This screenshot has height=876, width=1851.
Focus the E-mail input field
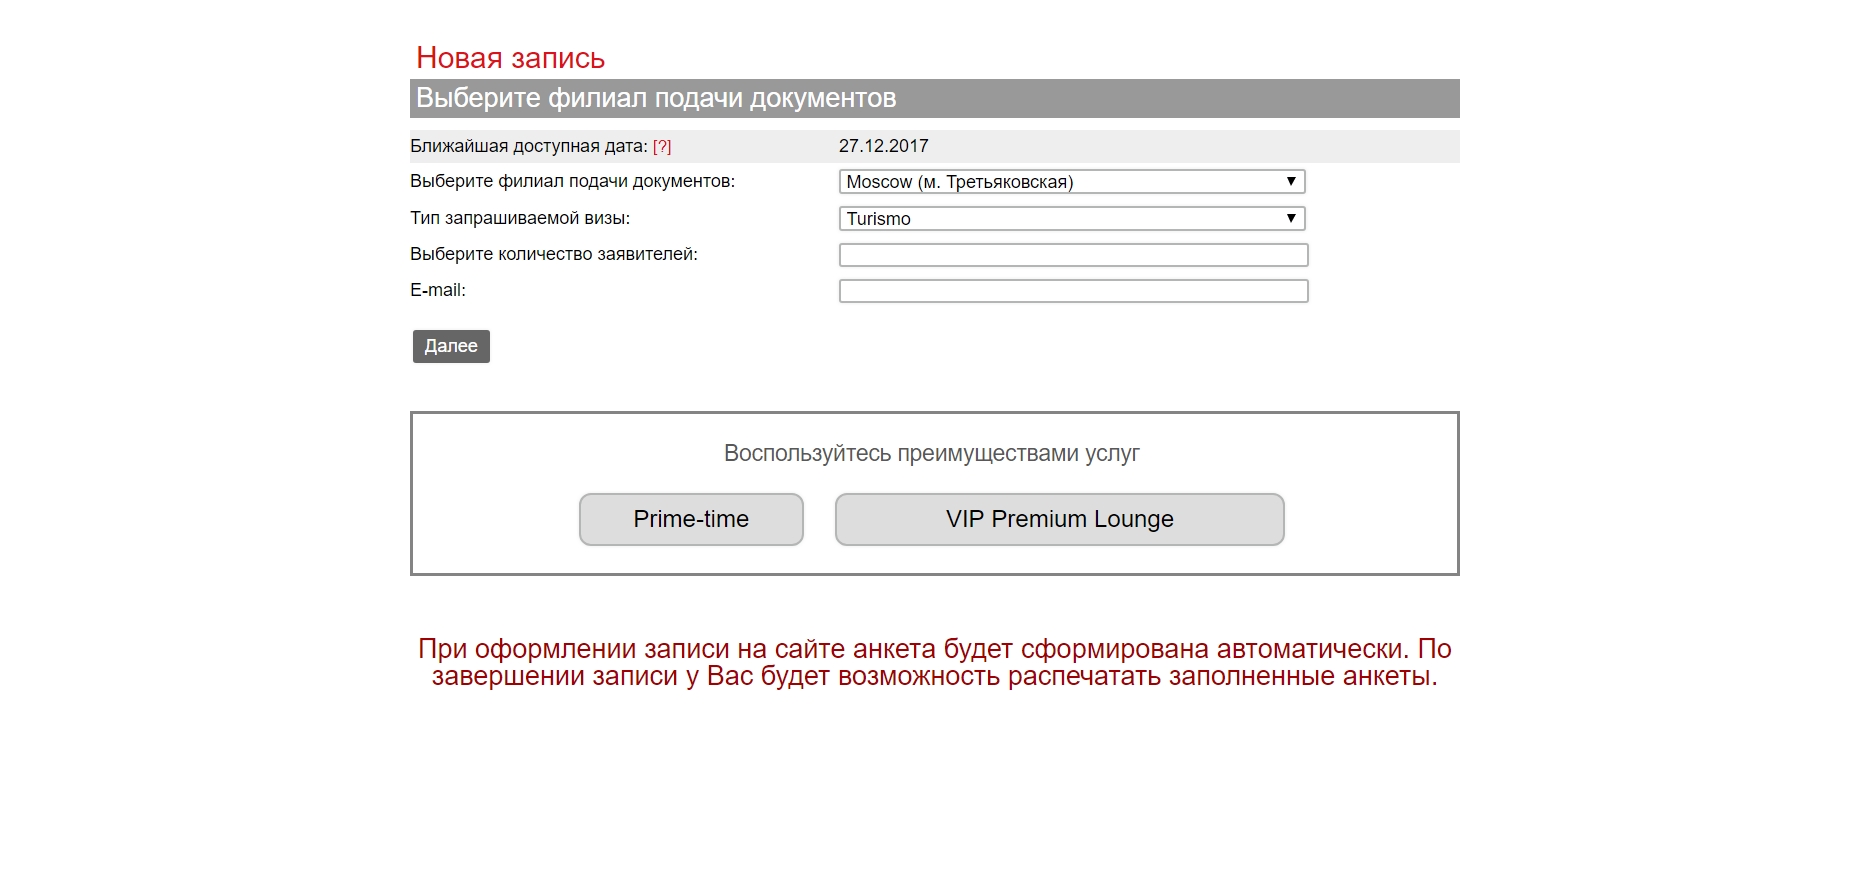[x=1073, y=291]
